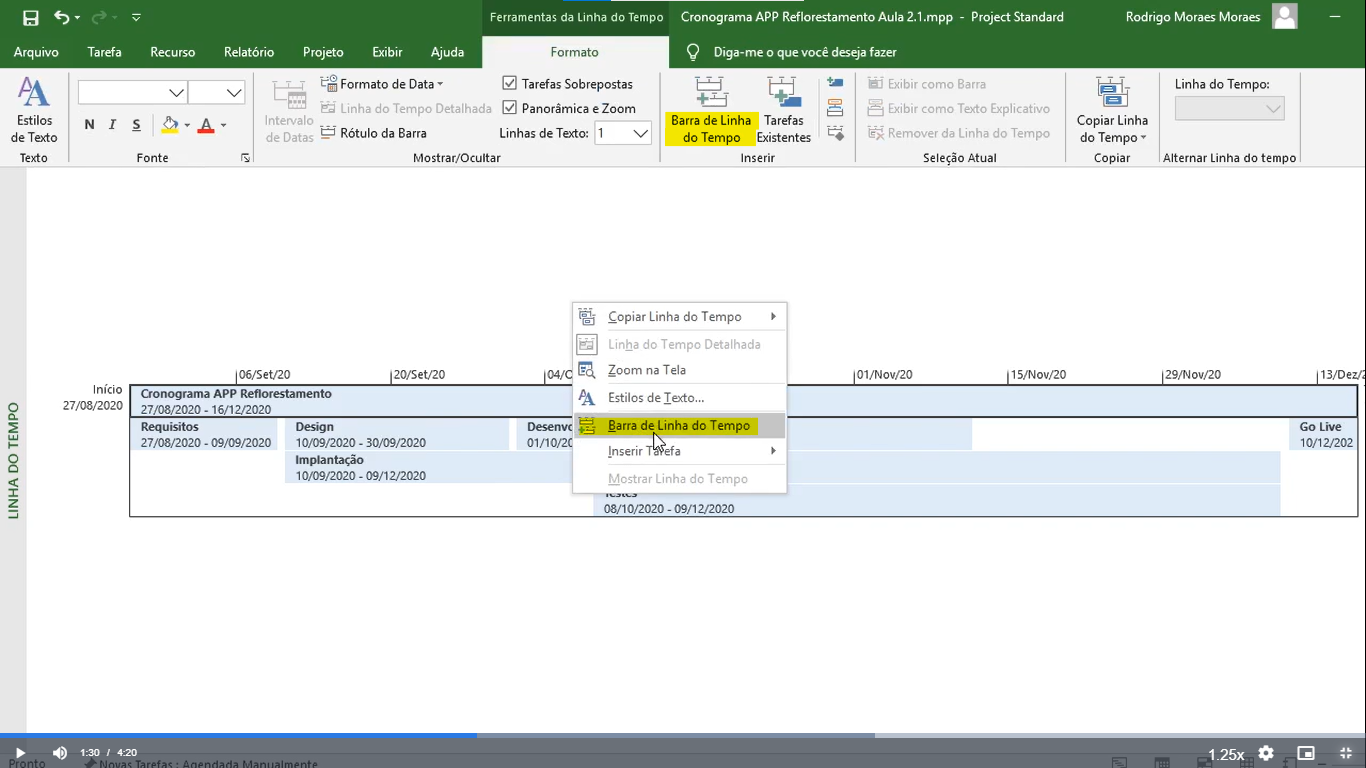Click Barra de Linha do Tempo ribbon button
1366x768 pixels.
coord(711,111)
